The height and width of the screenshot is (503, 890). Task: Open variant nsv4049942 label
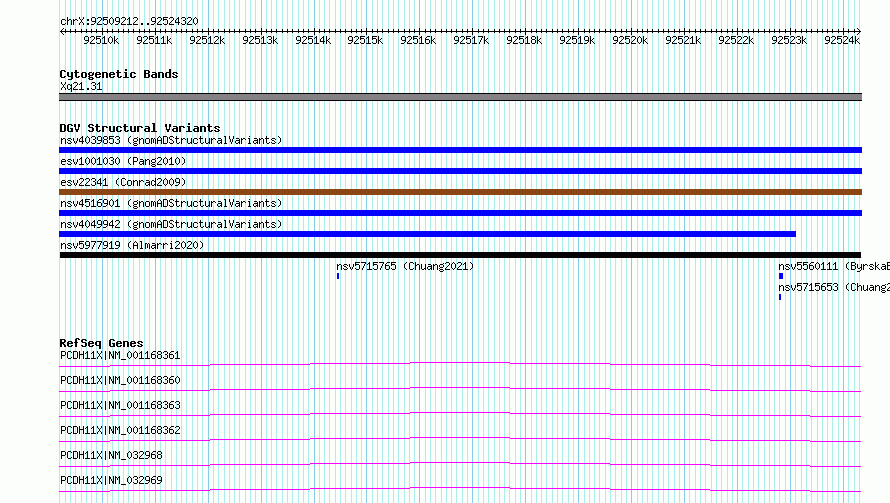(x=171, y=224)
